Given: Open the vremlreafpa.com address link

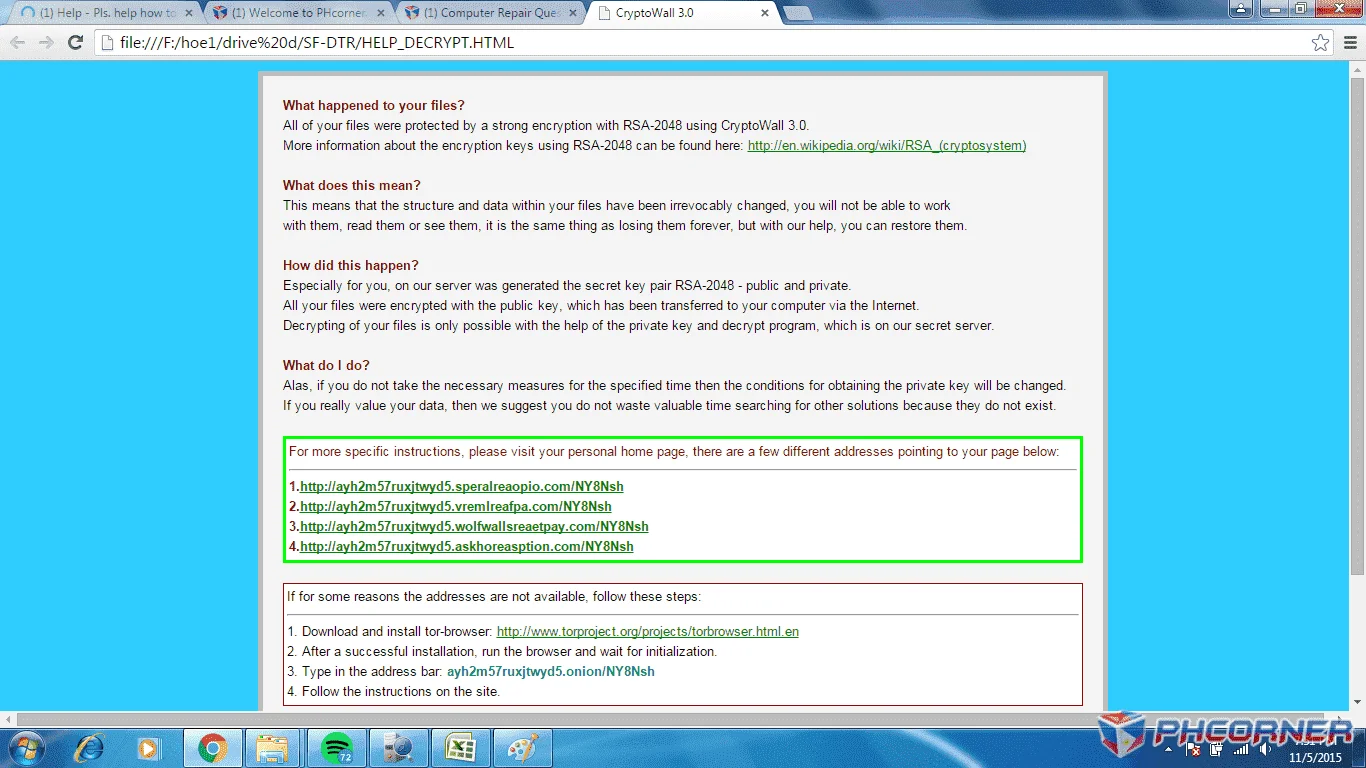Looking at the screenshot, I should [456, 507].
